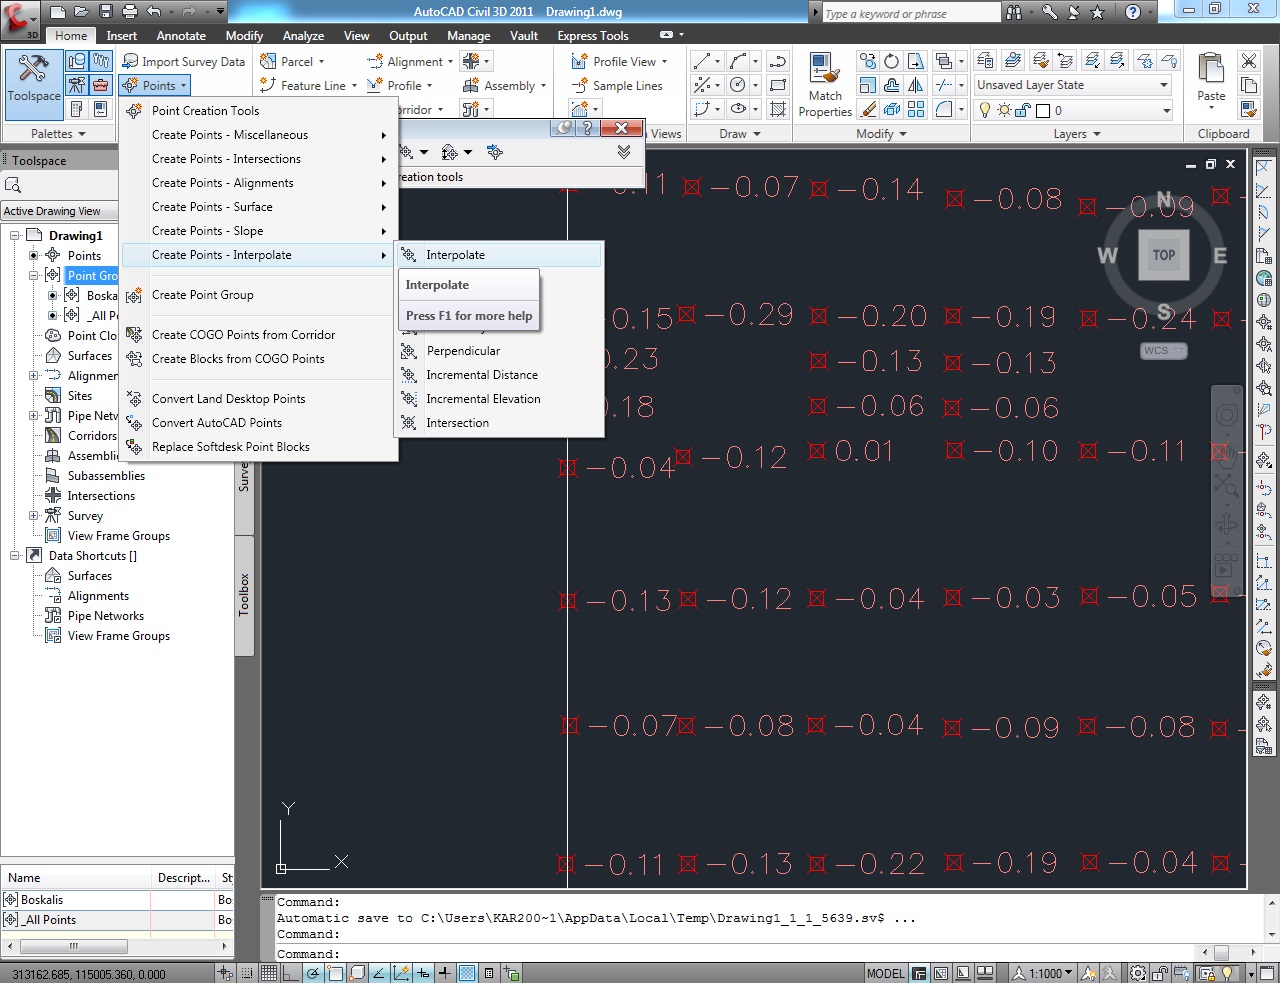Click the Copy Clip icon
Viewport: 1280px width, 983px height.
pos(1249,85)
